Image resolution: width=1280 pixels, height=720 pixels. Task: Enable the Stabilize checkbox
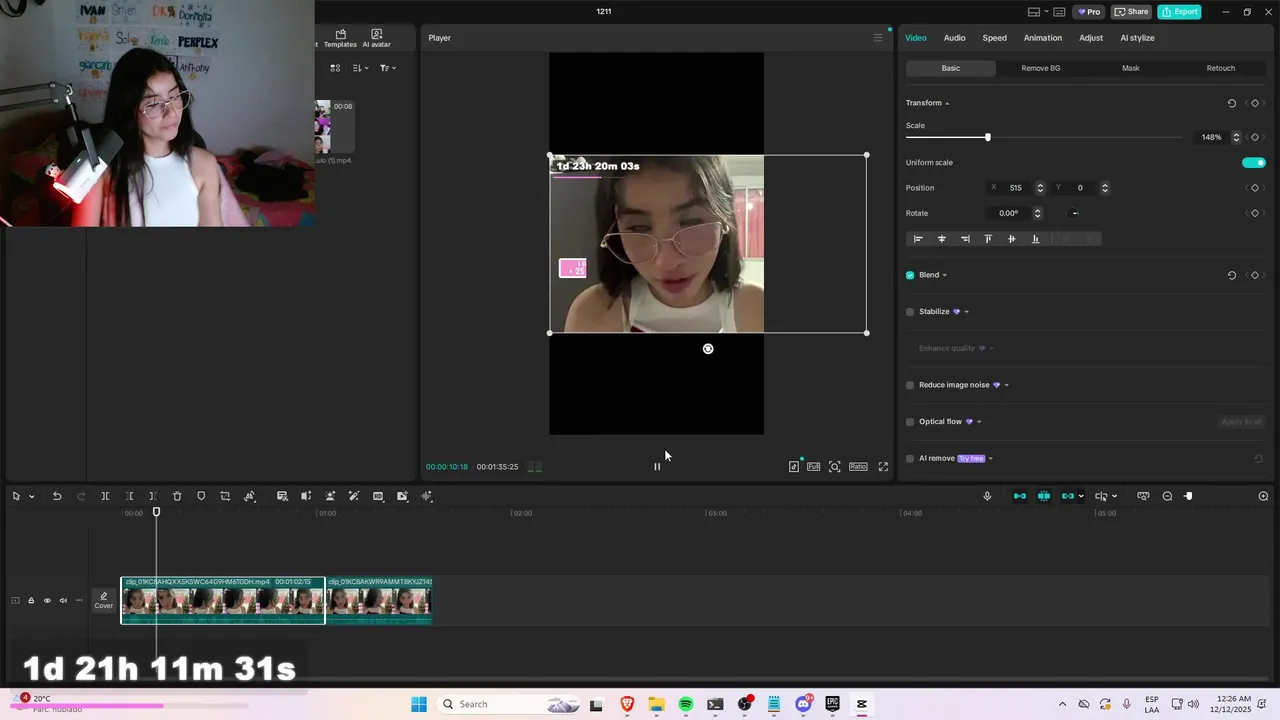(910, 312)
